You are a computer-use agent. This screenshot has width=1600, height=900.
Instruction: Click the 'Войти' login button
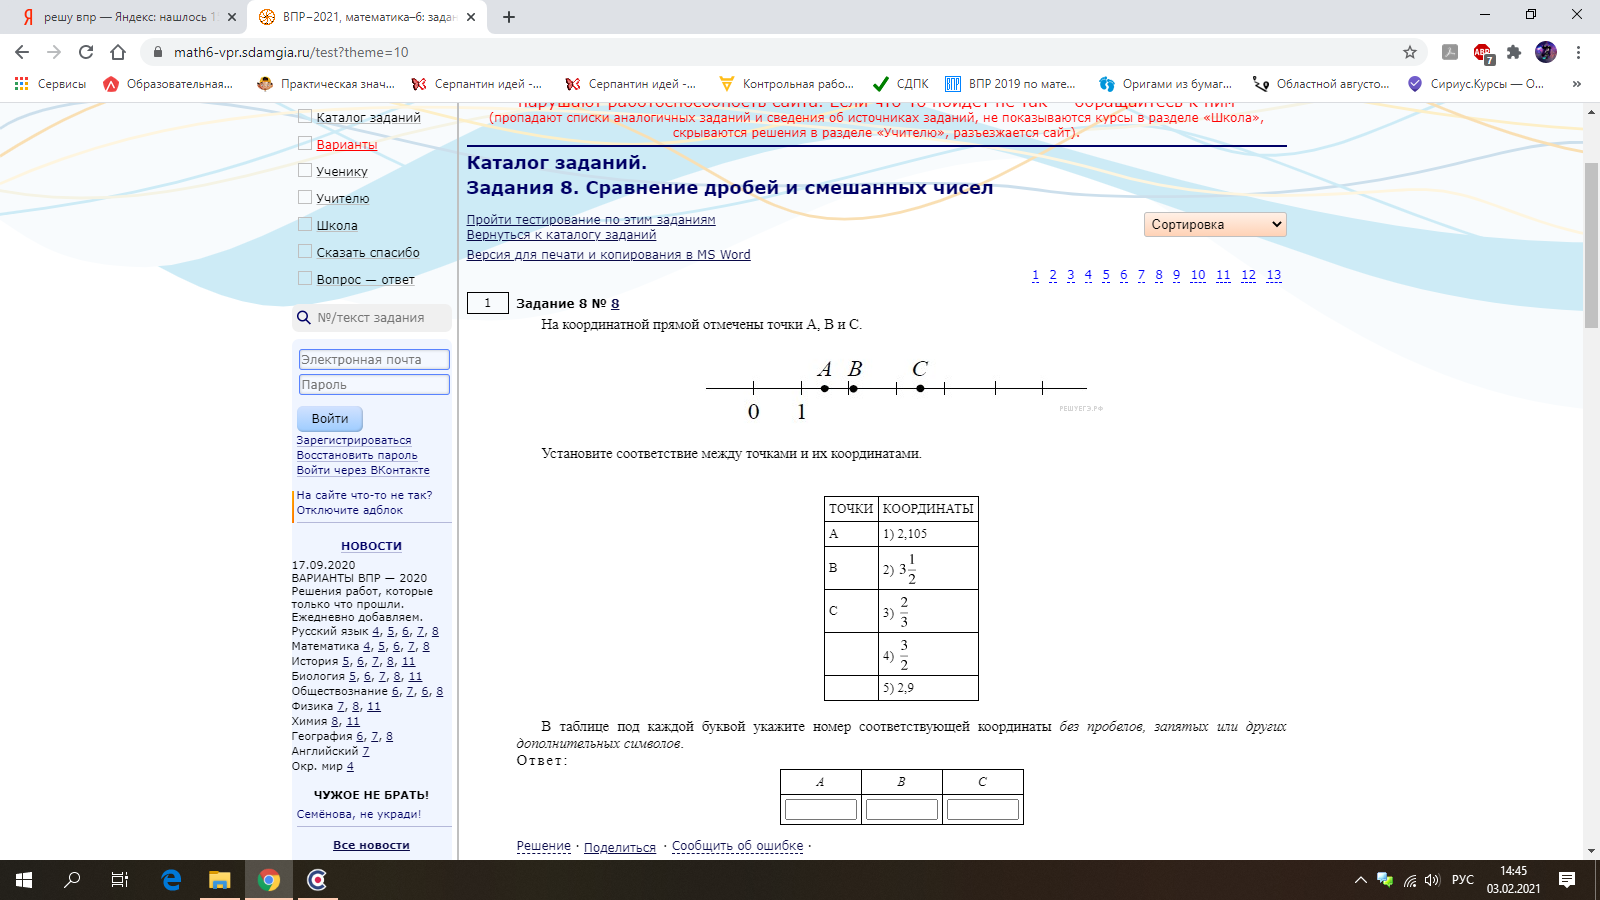pyautogui.click(x=330, y=418)
